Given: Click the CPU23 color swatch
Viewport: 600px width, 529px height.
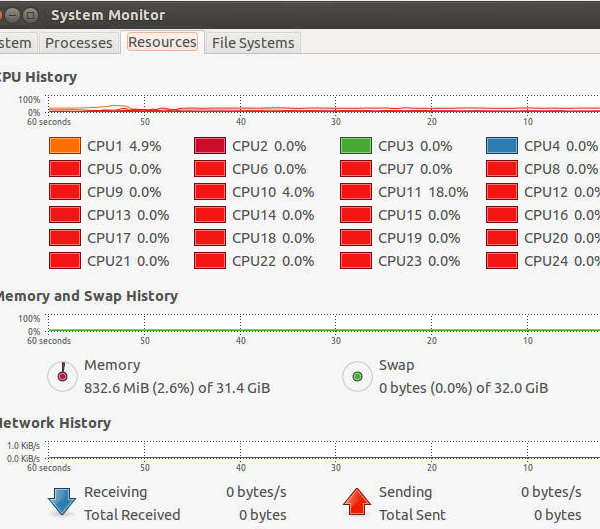Looking at the screenshot, I should [x=356, y=261].
